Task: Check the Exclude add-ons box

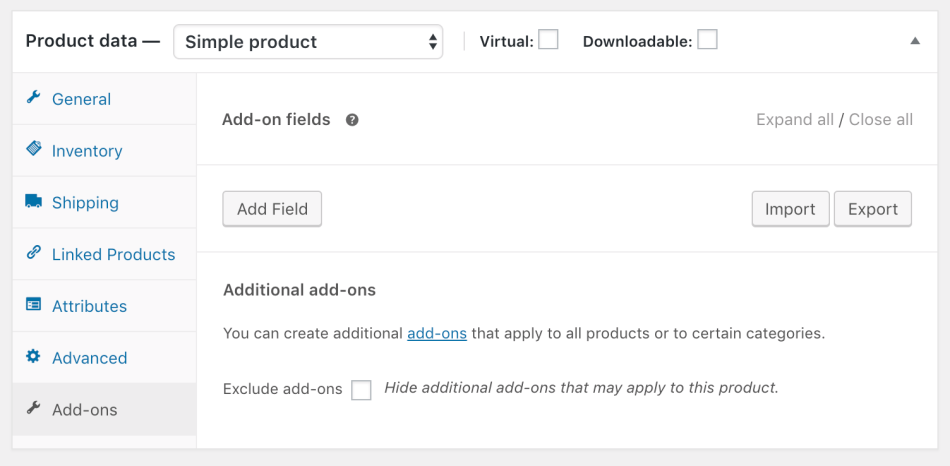Action: [x=361, y=390]
